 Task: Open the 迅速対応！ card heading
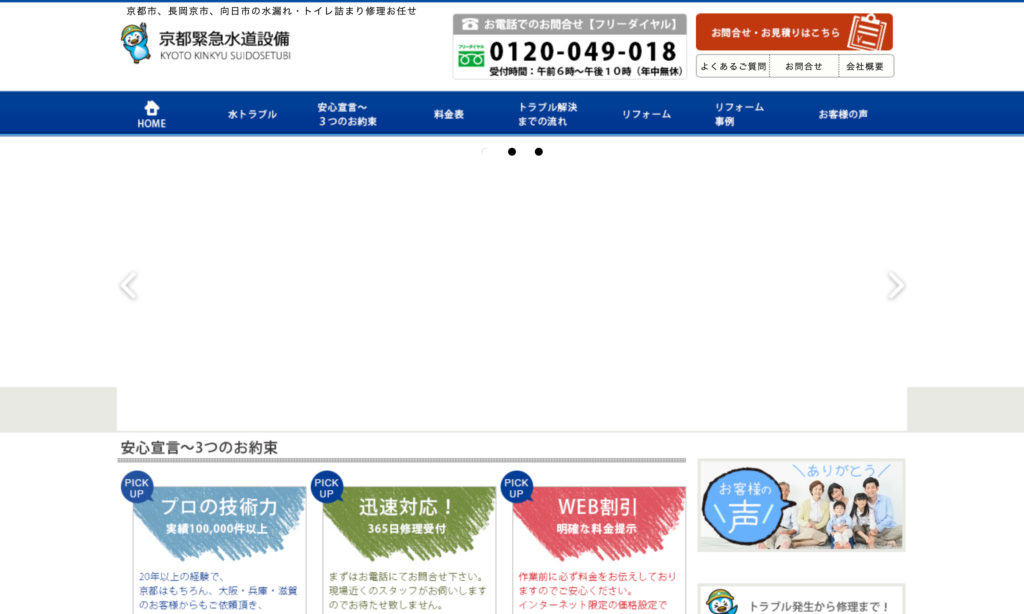tap(406, 507)
